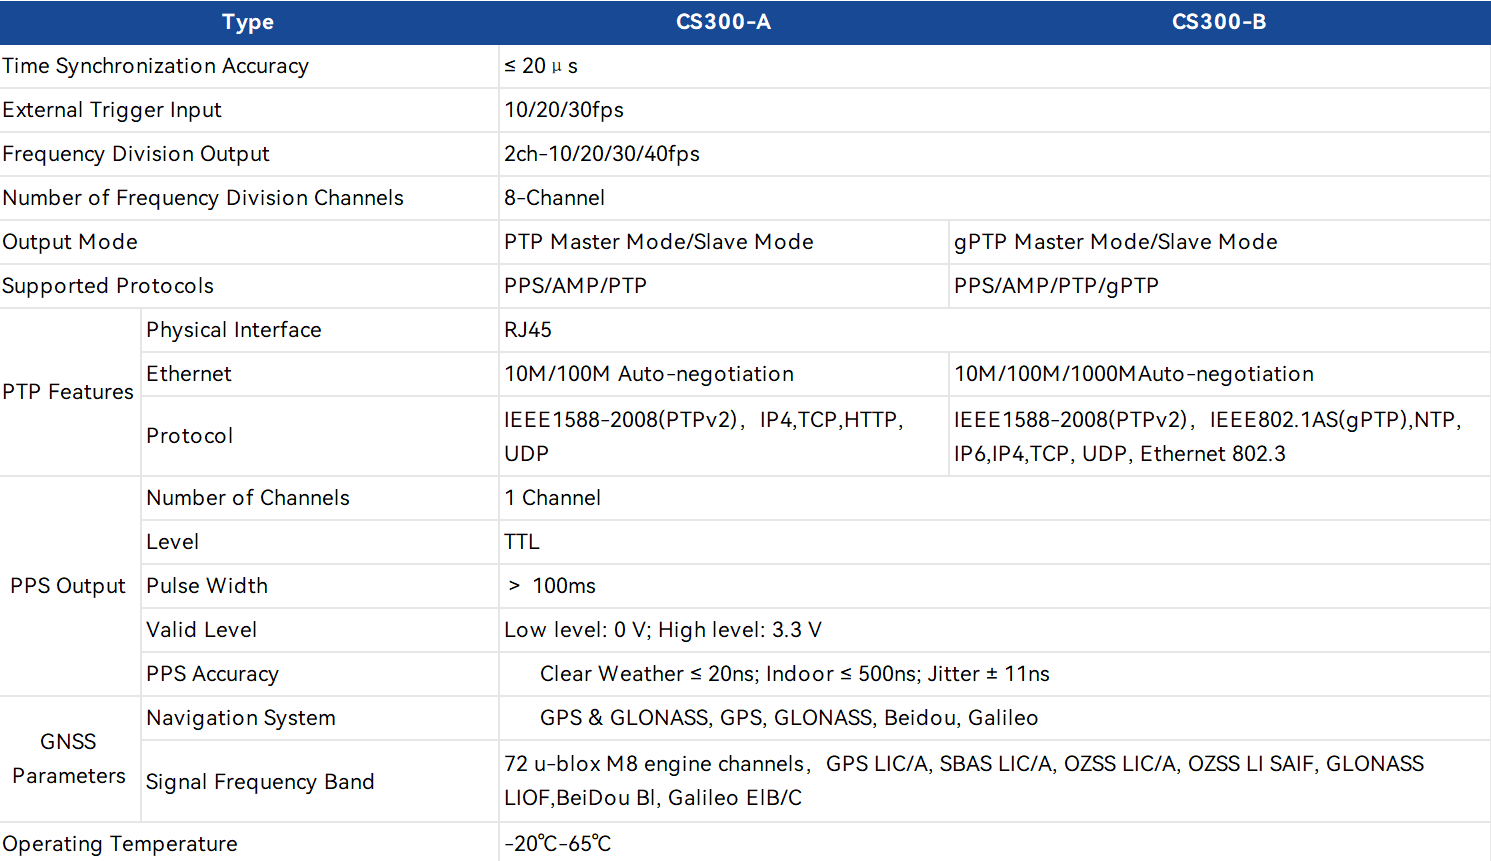Image resolution: width=1491 pixels, height=861 pixels.
Task: Select the 10M/100M/1000M Auto-negotiation cell
Action: pos(1134,374)
